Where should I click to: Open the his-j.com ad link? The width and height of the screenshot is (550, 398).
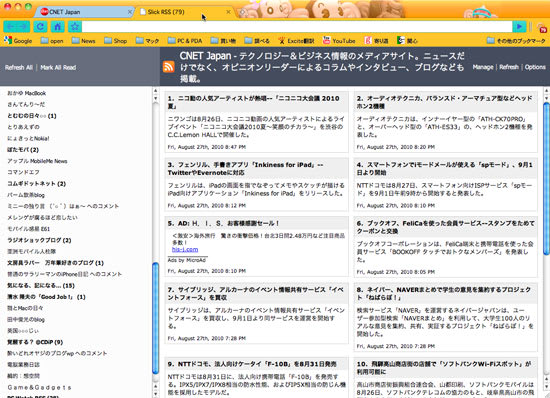click(x=185, y=249)
